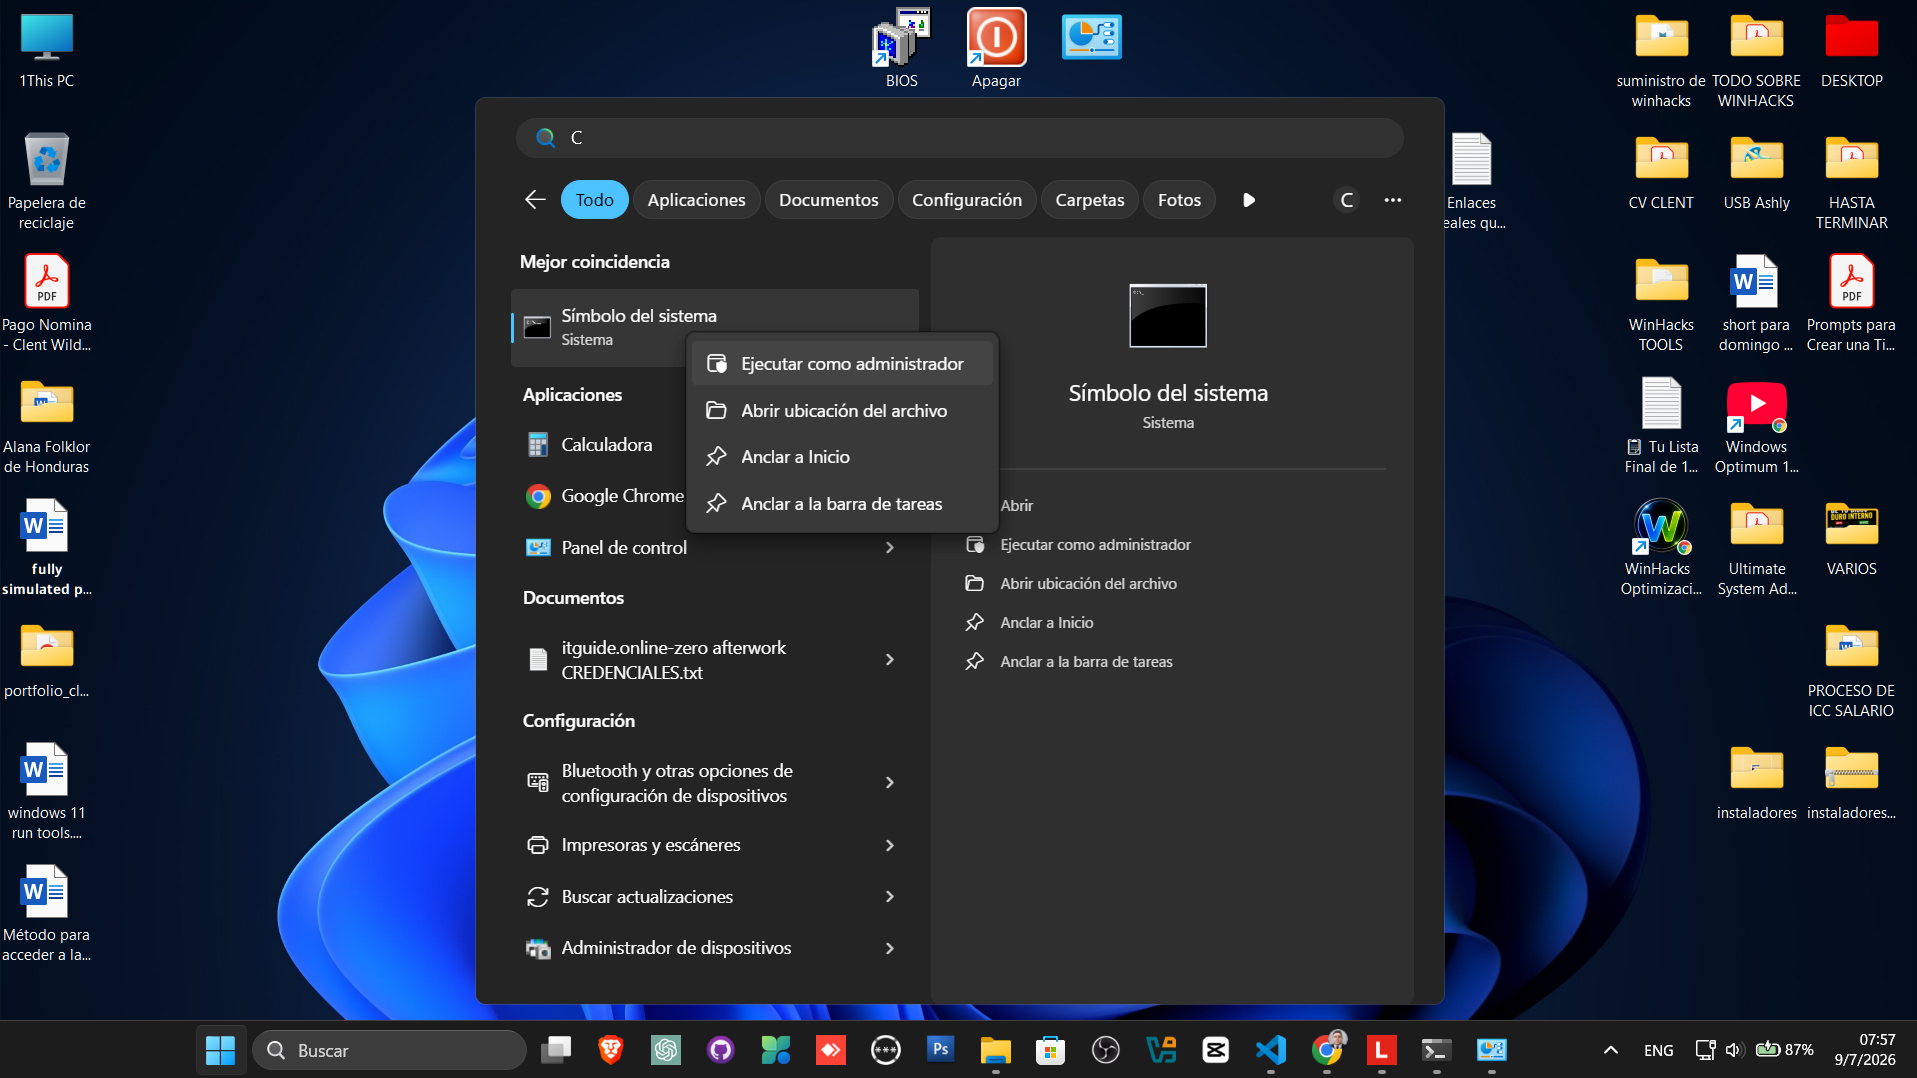Open the Google Chrome app result
The width and height of the screenshot is (1917, 1078).
coord(606,496)
